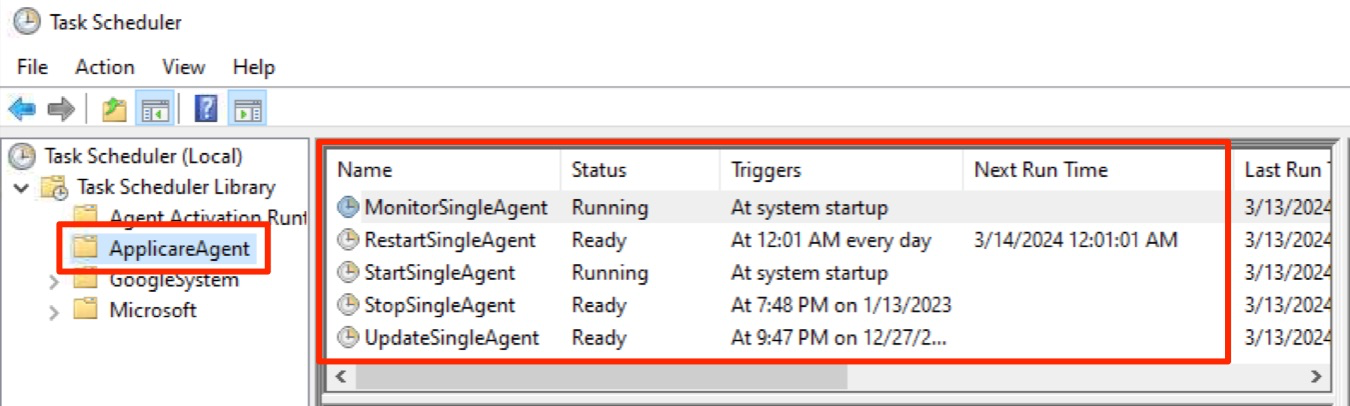The height and width of the screenshot is (406, 1350).
Task: Select the RestartSingleAgent task row
Action: (450, 241)
